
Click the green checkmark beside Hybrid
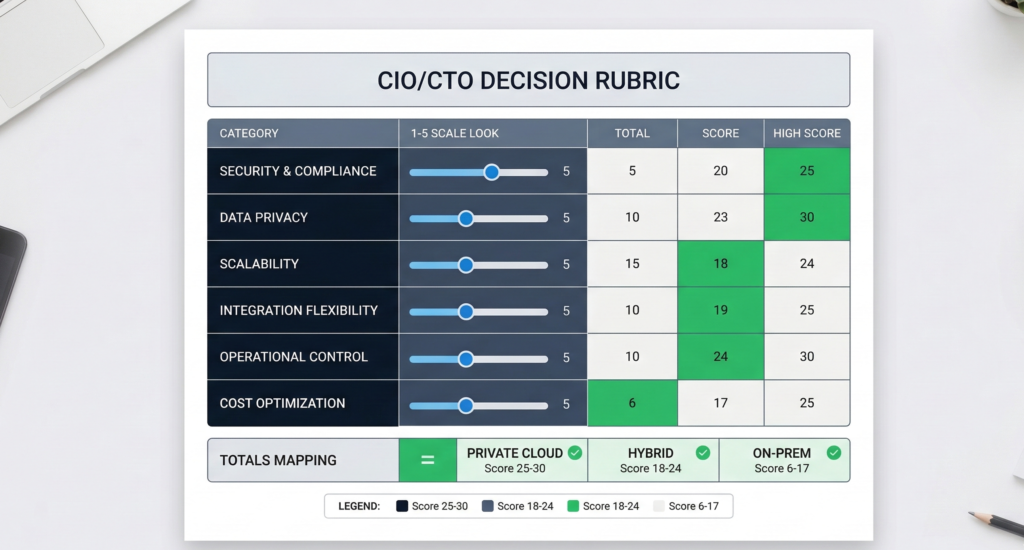coord(703,453)
